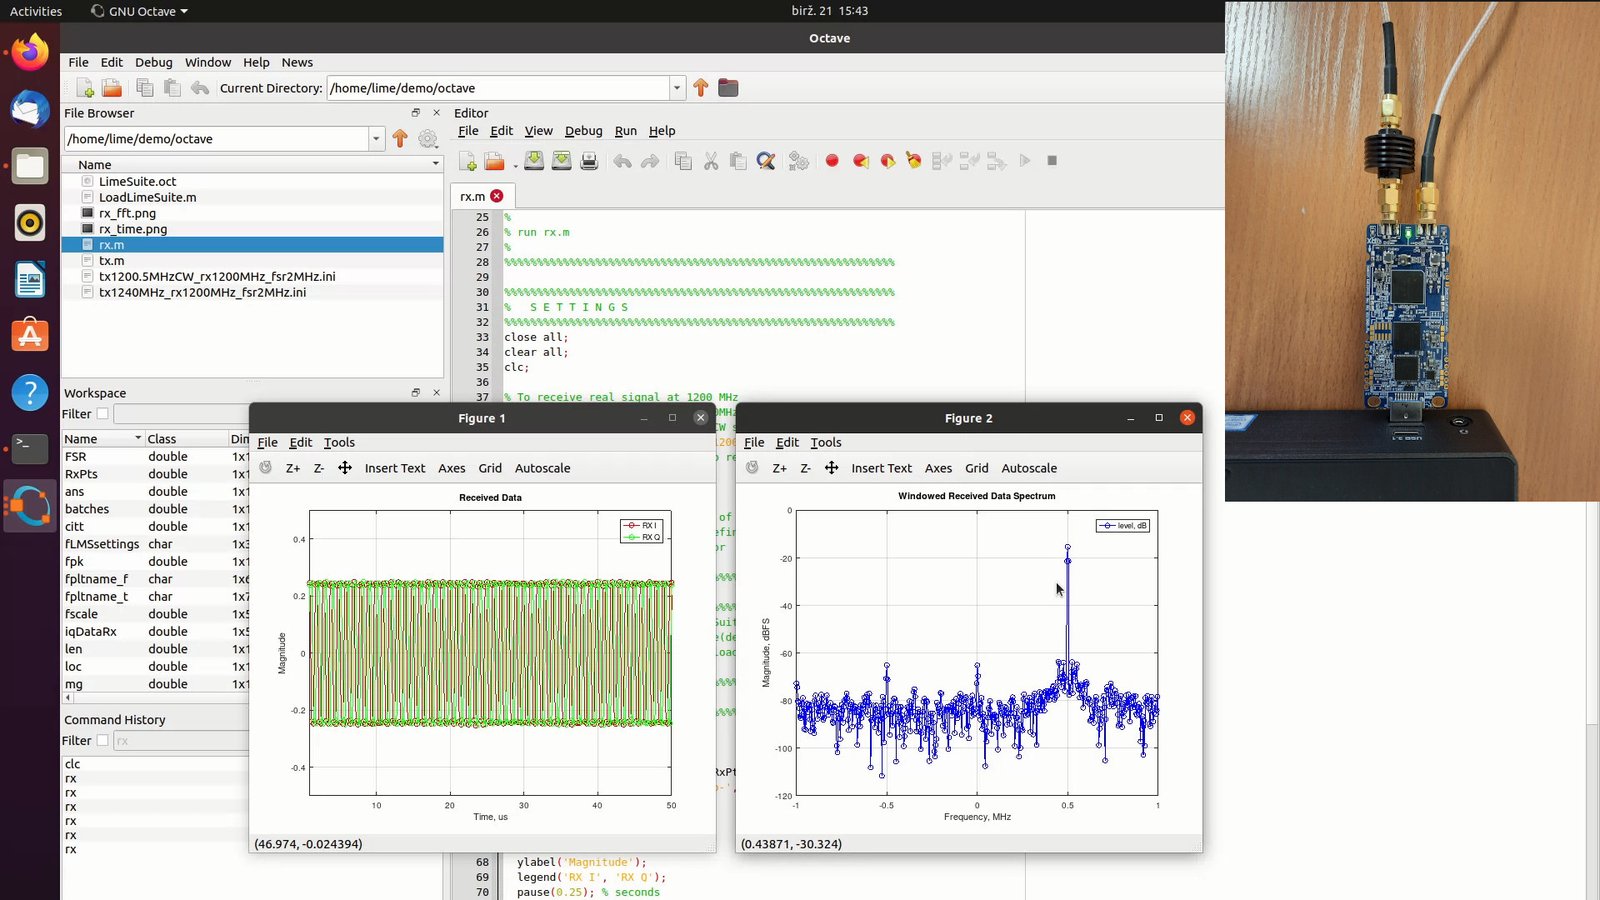Click New Script icon in main Octave toolbar
Viewport: 1600px width, 900px height.
[x=85, y=88]
